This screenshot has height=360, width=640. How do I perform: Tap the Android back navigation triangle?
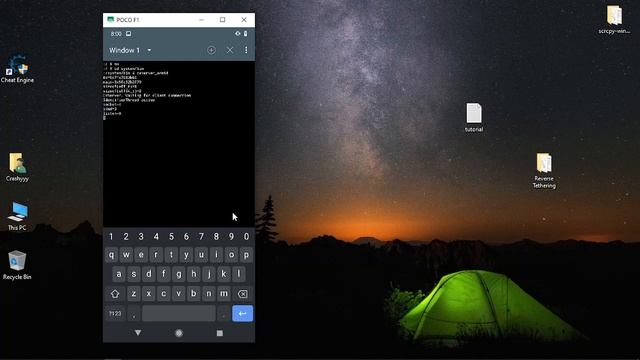[138, 333]
